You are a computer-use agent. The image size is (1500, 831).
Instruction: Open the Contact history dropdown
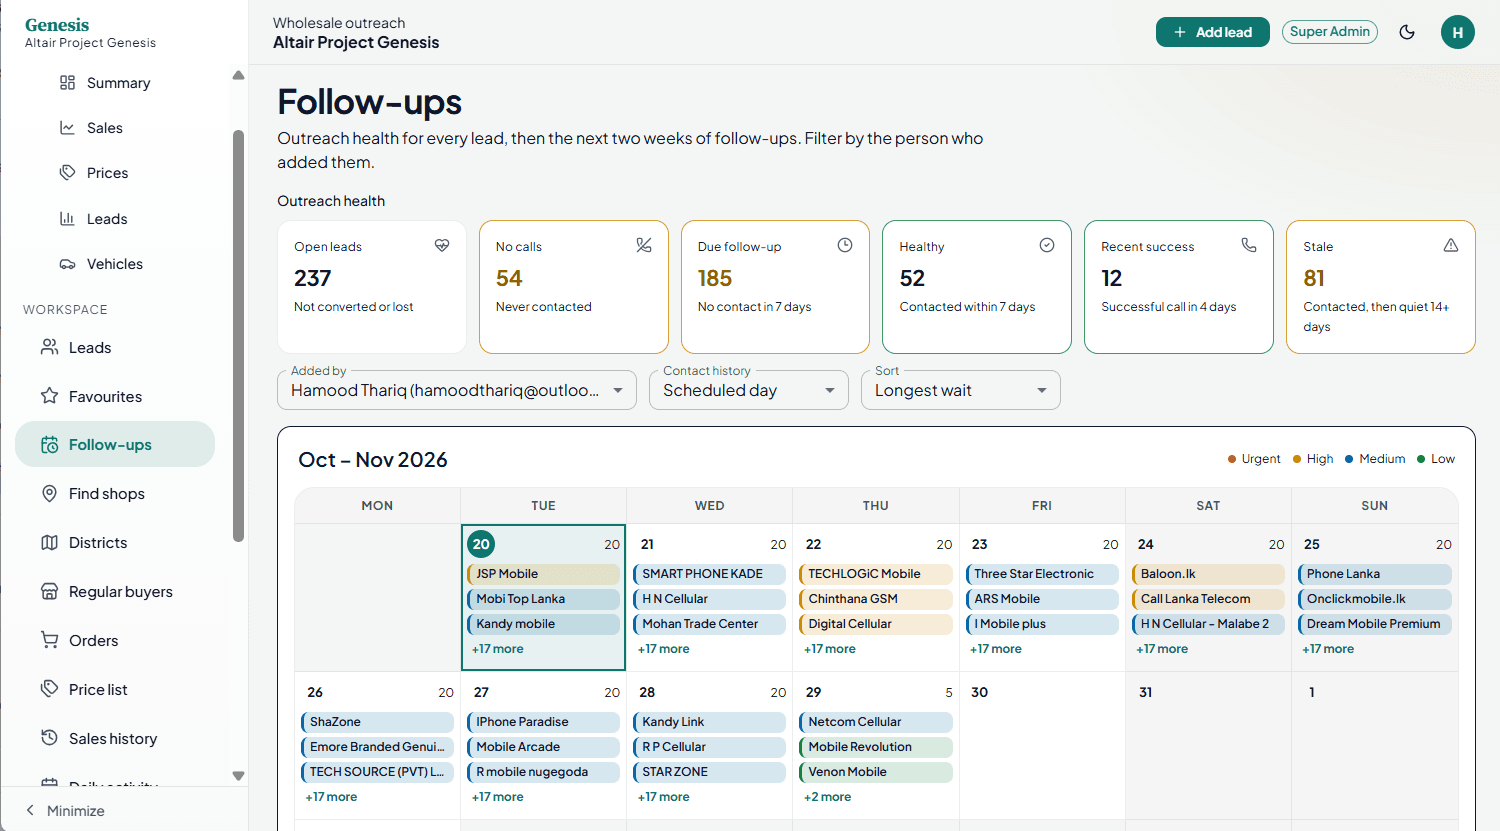pyautogui.click(x=749, y=390)
